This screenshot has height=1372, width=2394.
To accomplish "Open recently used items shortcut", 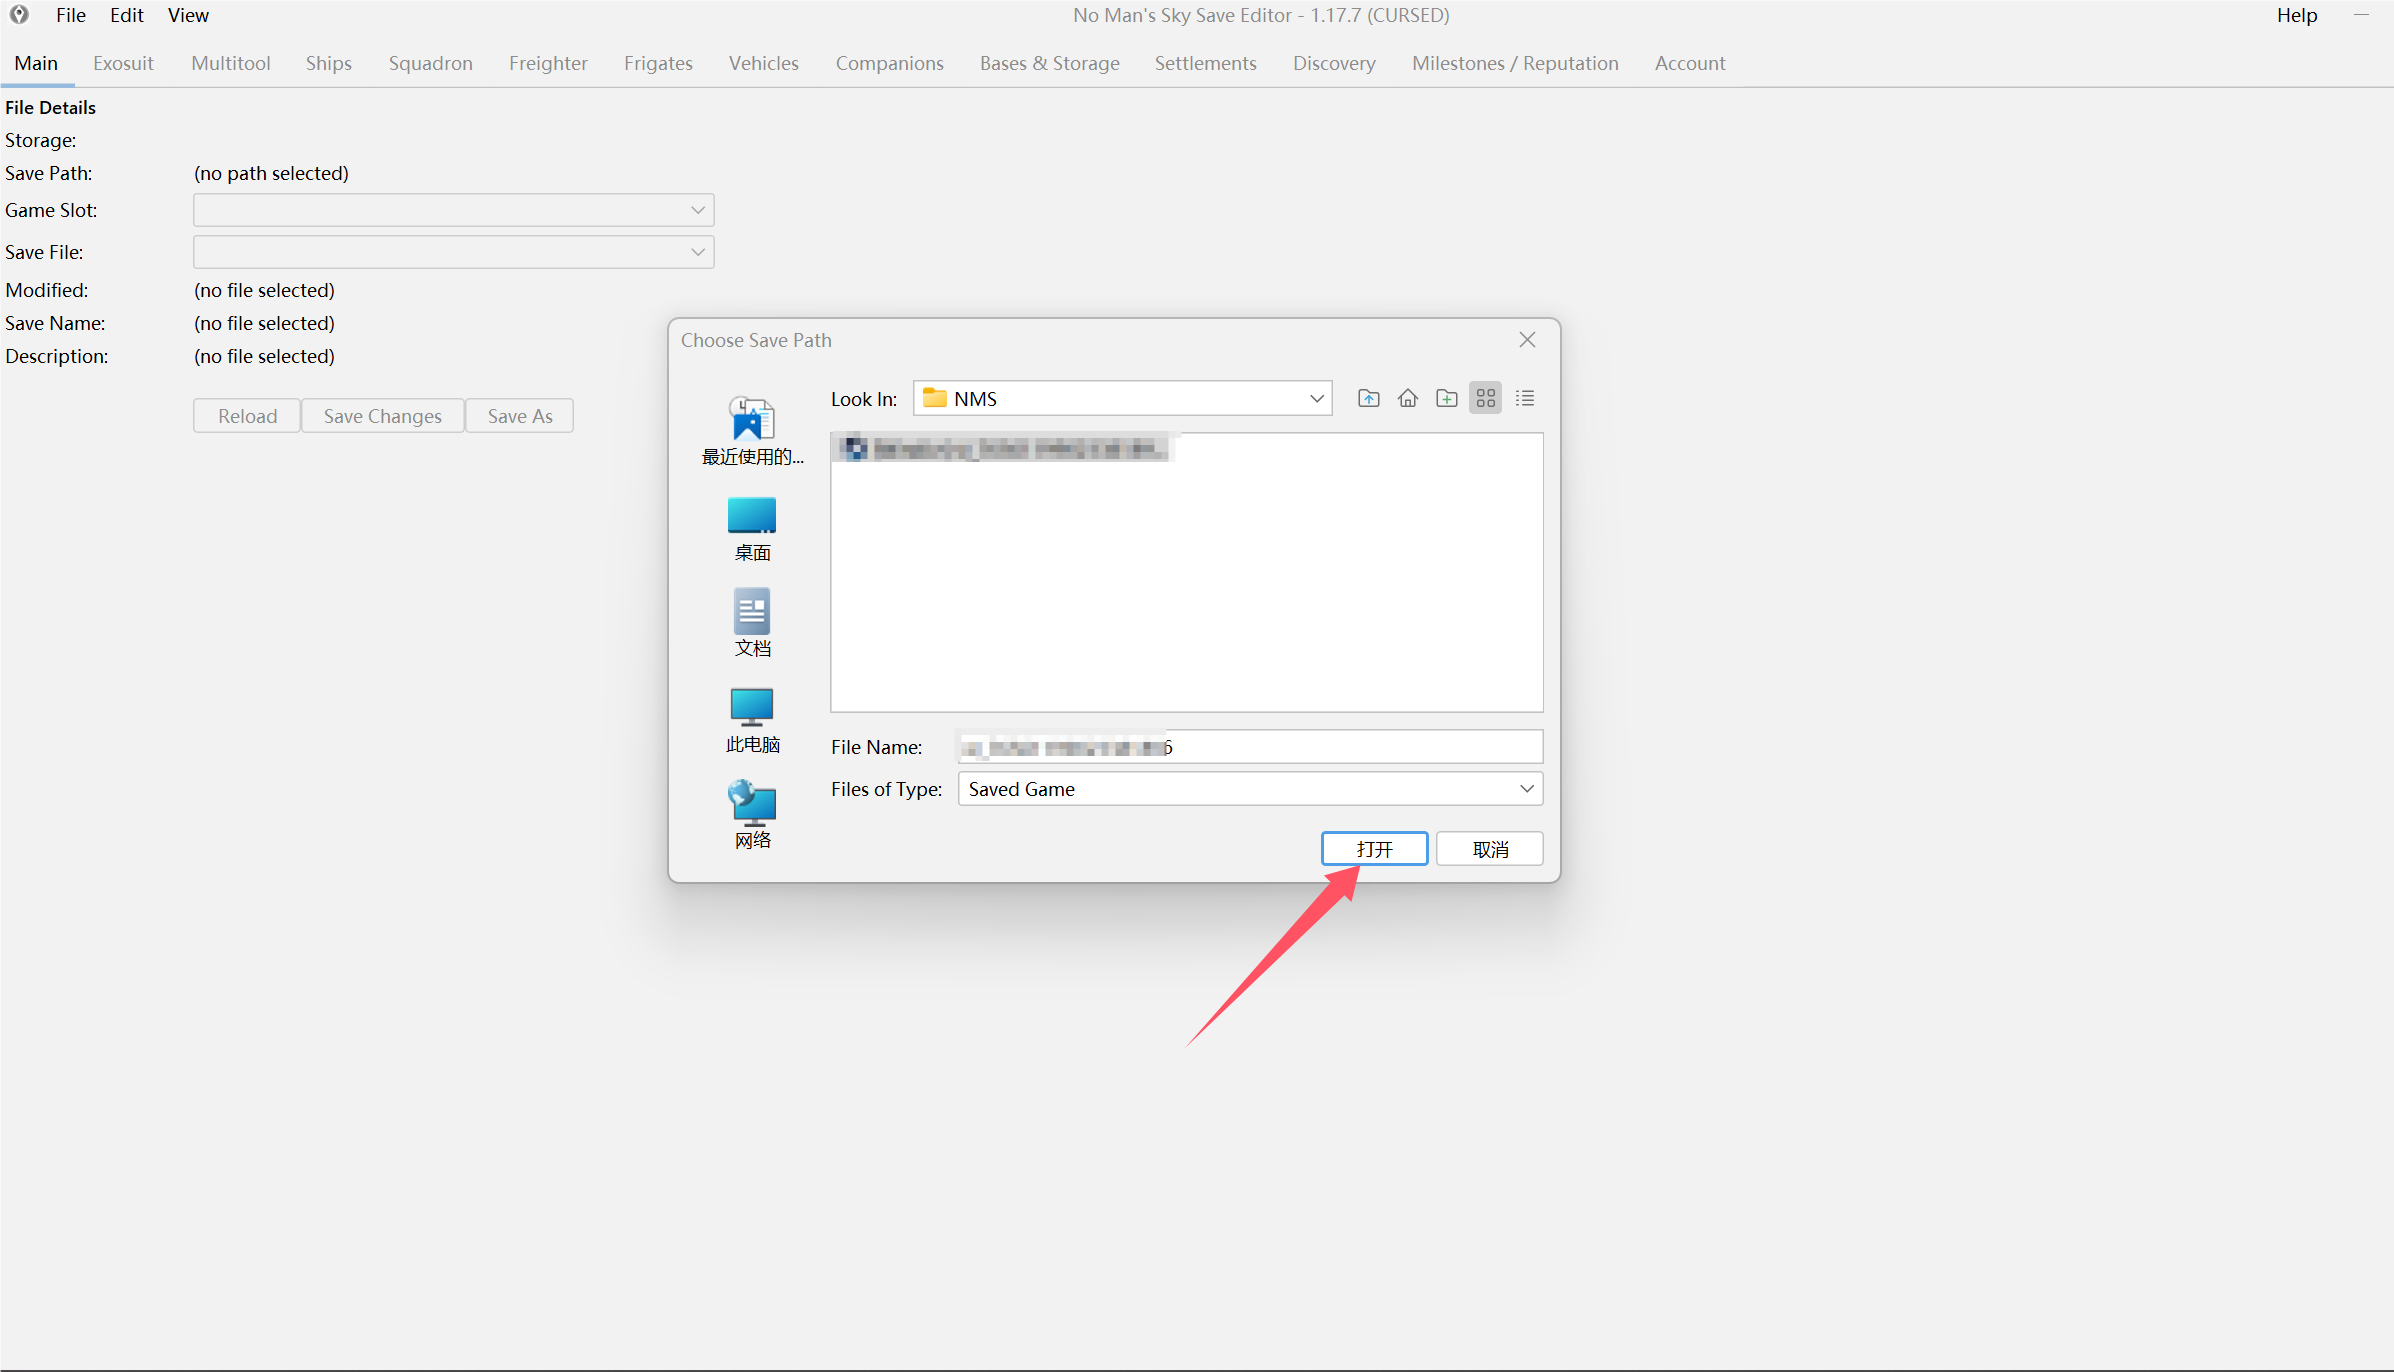I will tap(752, 431).
